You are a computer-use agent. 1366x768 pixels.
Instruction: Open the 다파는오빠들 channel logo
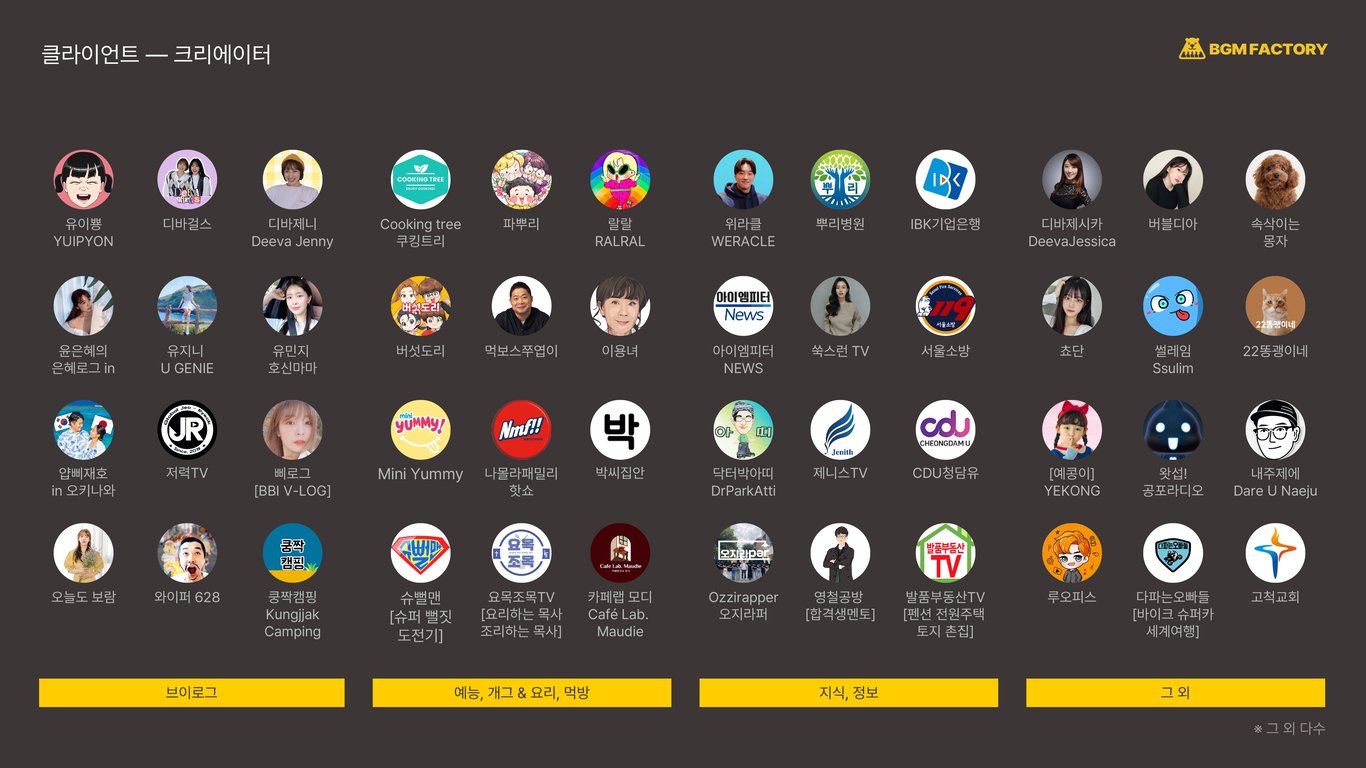1173,553
